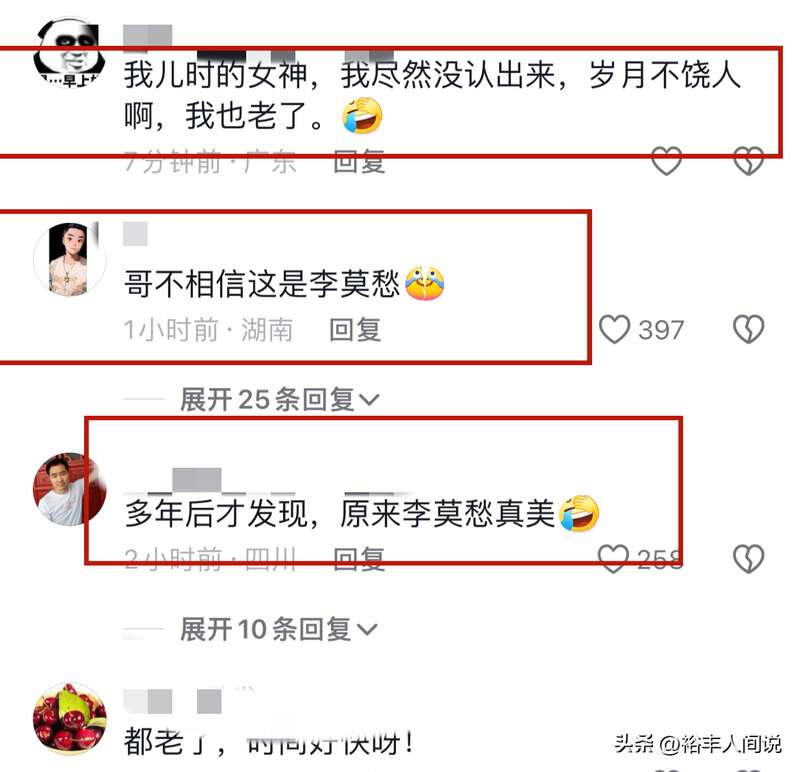This screenshot has width=800, height=772.
Task: Open the cherry avatar user profile
Action: click(69, 718)
